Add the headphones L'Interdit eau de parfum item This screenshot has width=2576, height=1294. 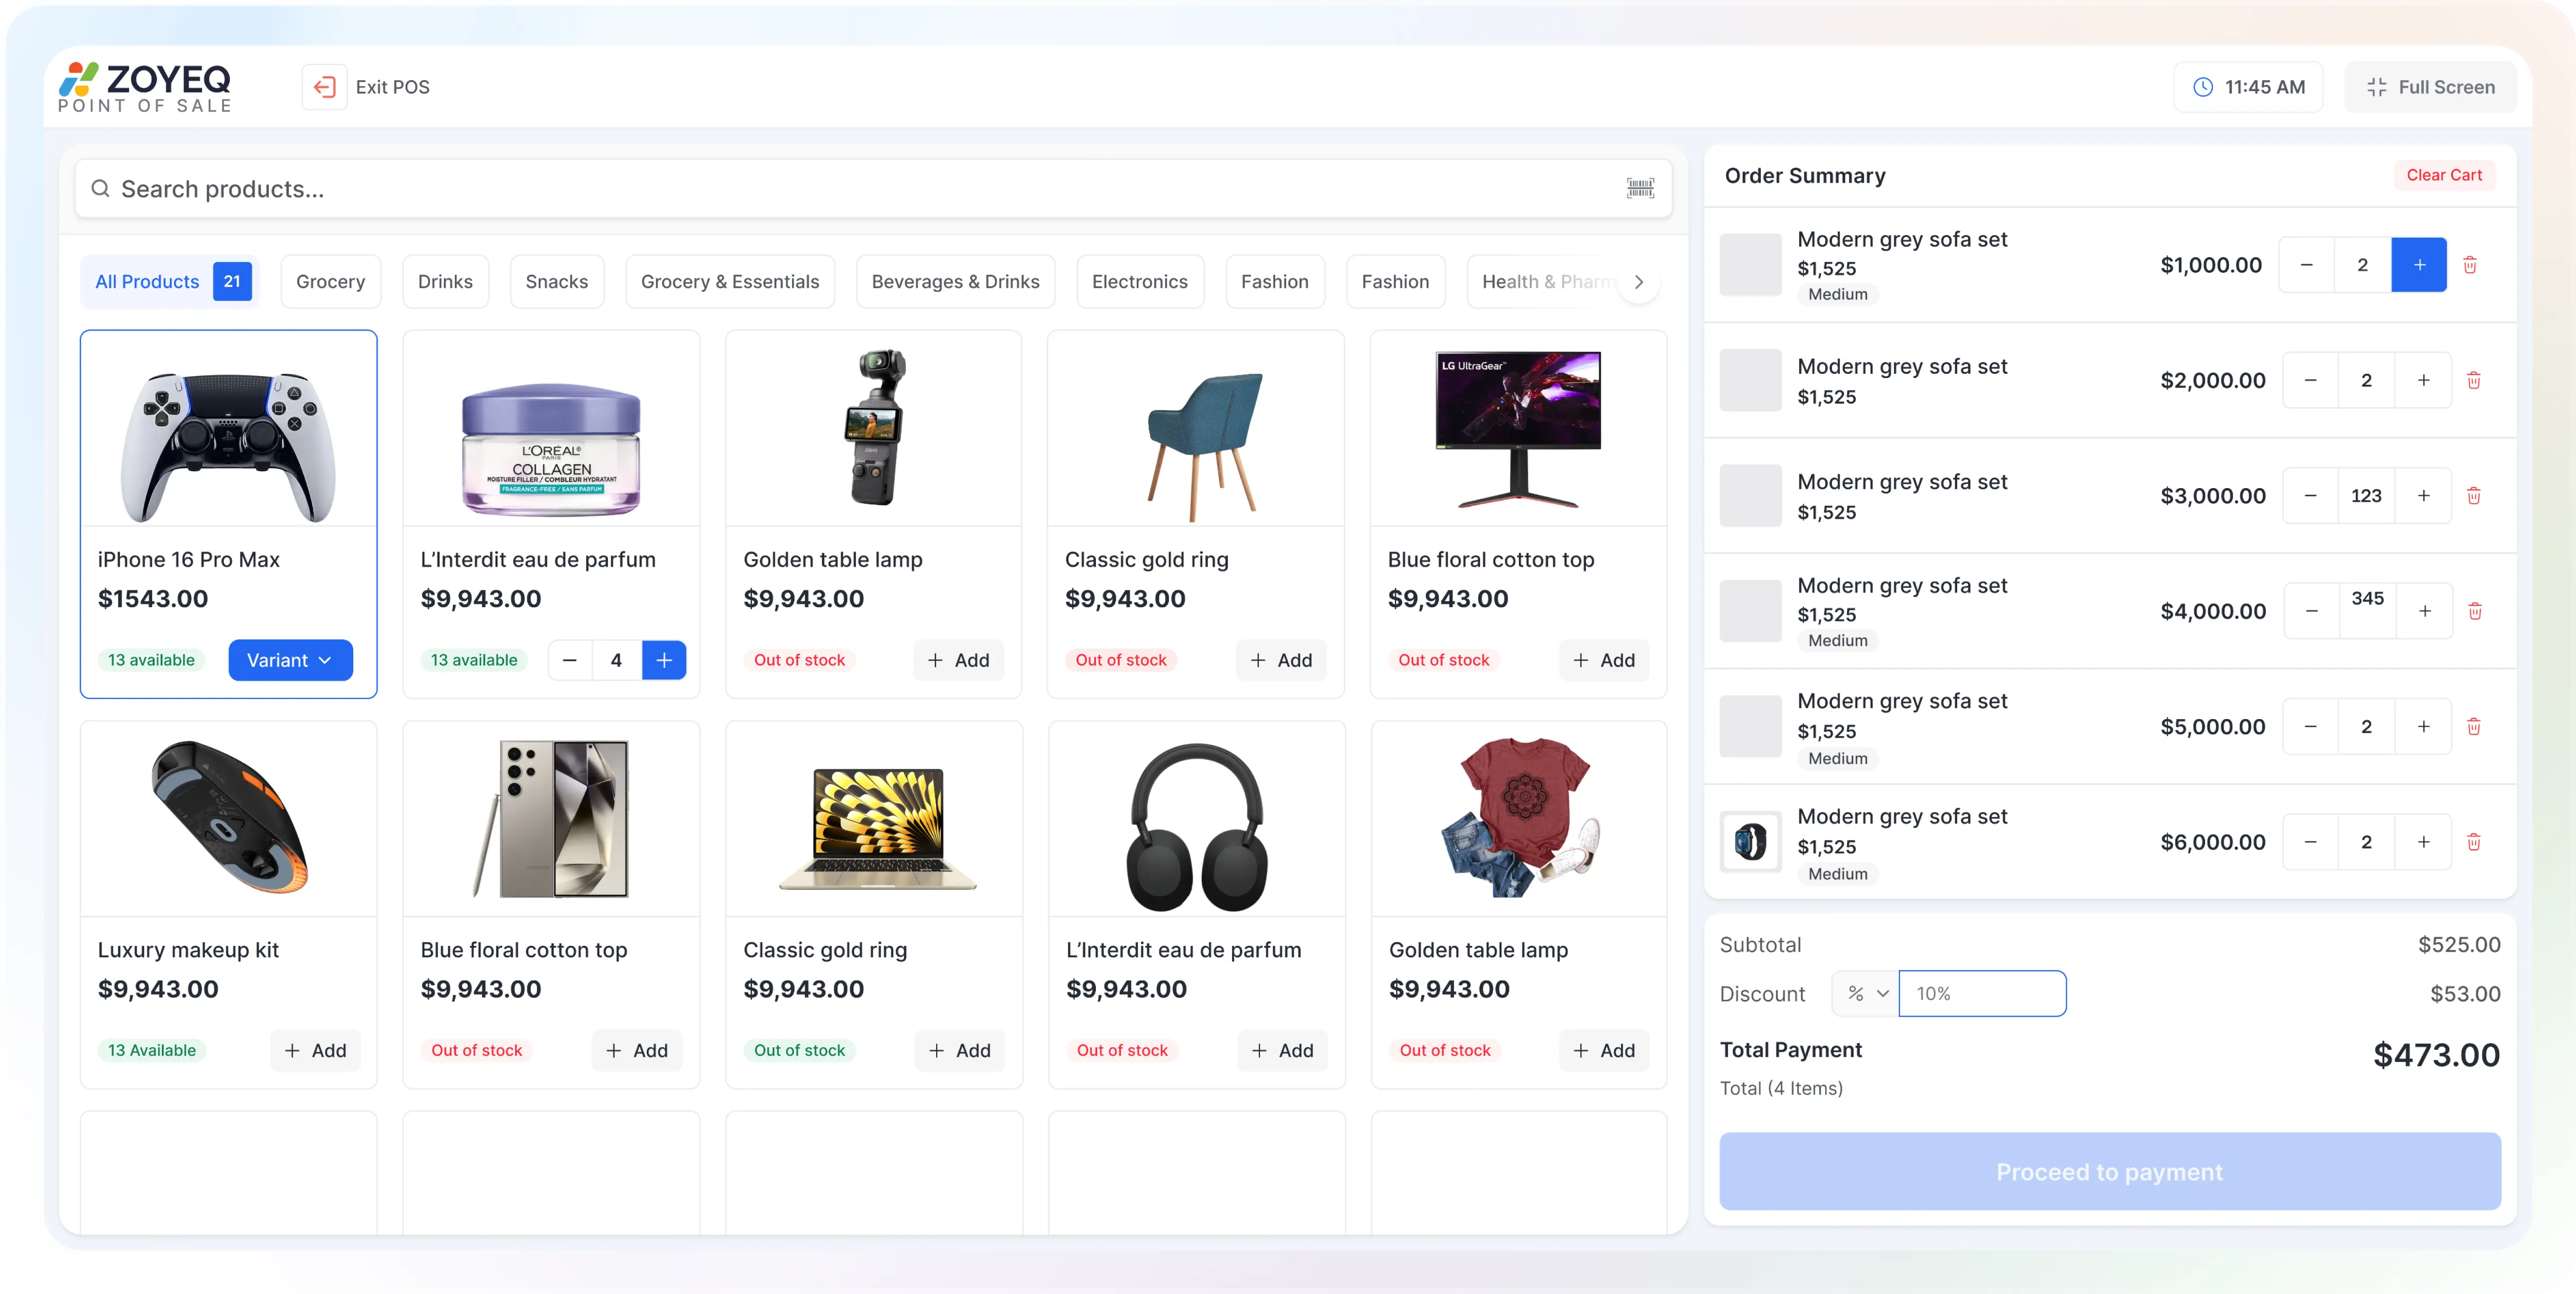click(1282, 1050)
